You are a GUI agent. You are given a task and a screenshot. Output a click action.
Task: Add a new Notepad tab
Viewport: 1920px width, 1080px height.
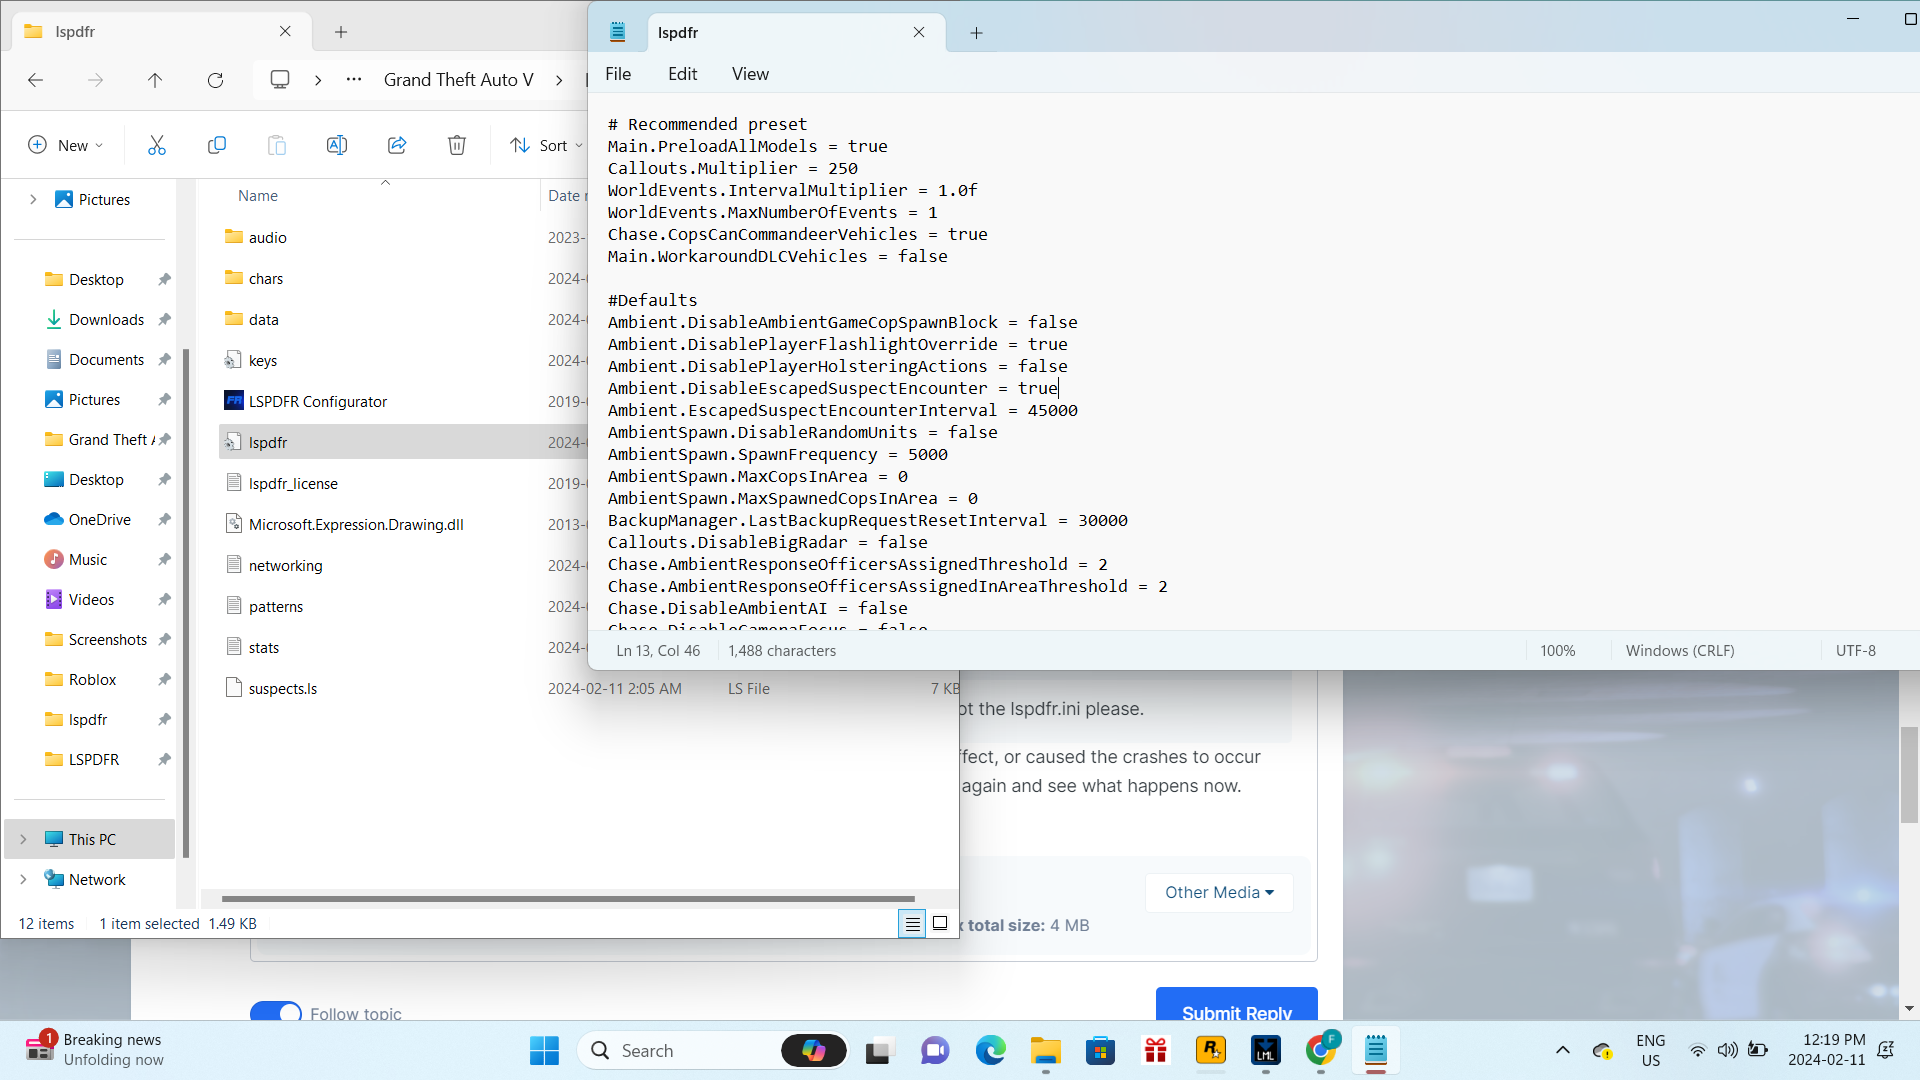tap(976, 33)
